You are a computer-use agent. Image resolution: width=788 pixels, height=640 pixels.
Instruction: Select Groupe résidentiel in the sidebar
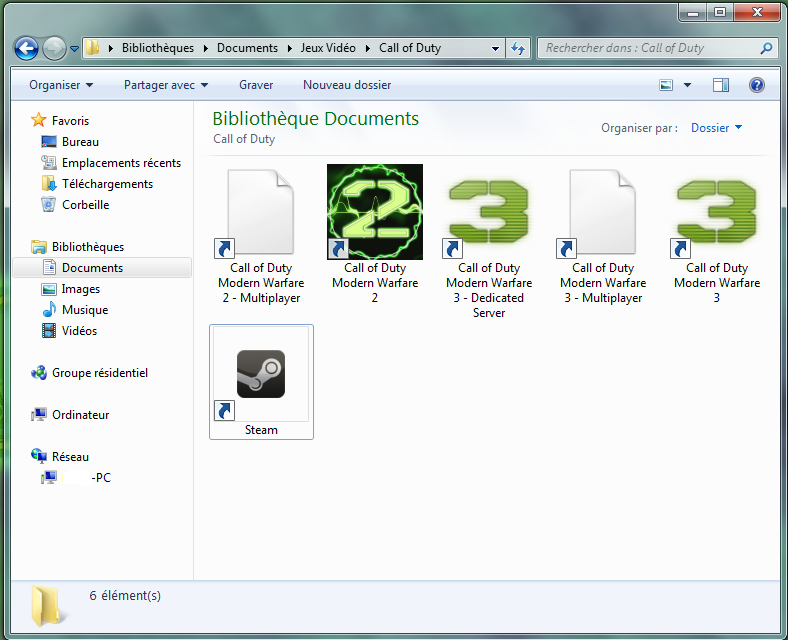coord(100,373)
